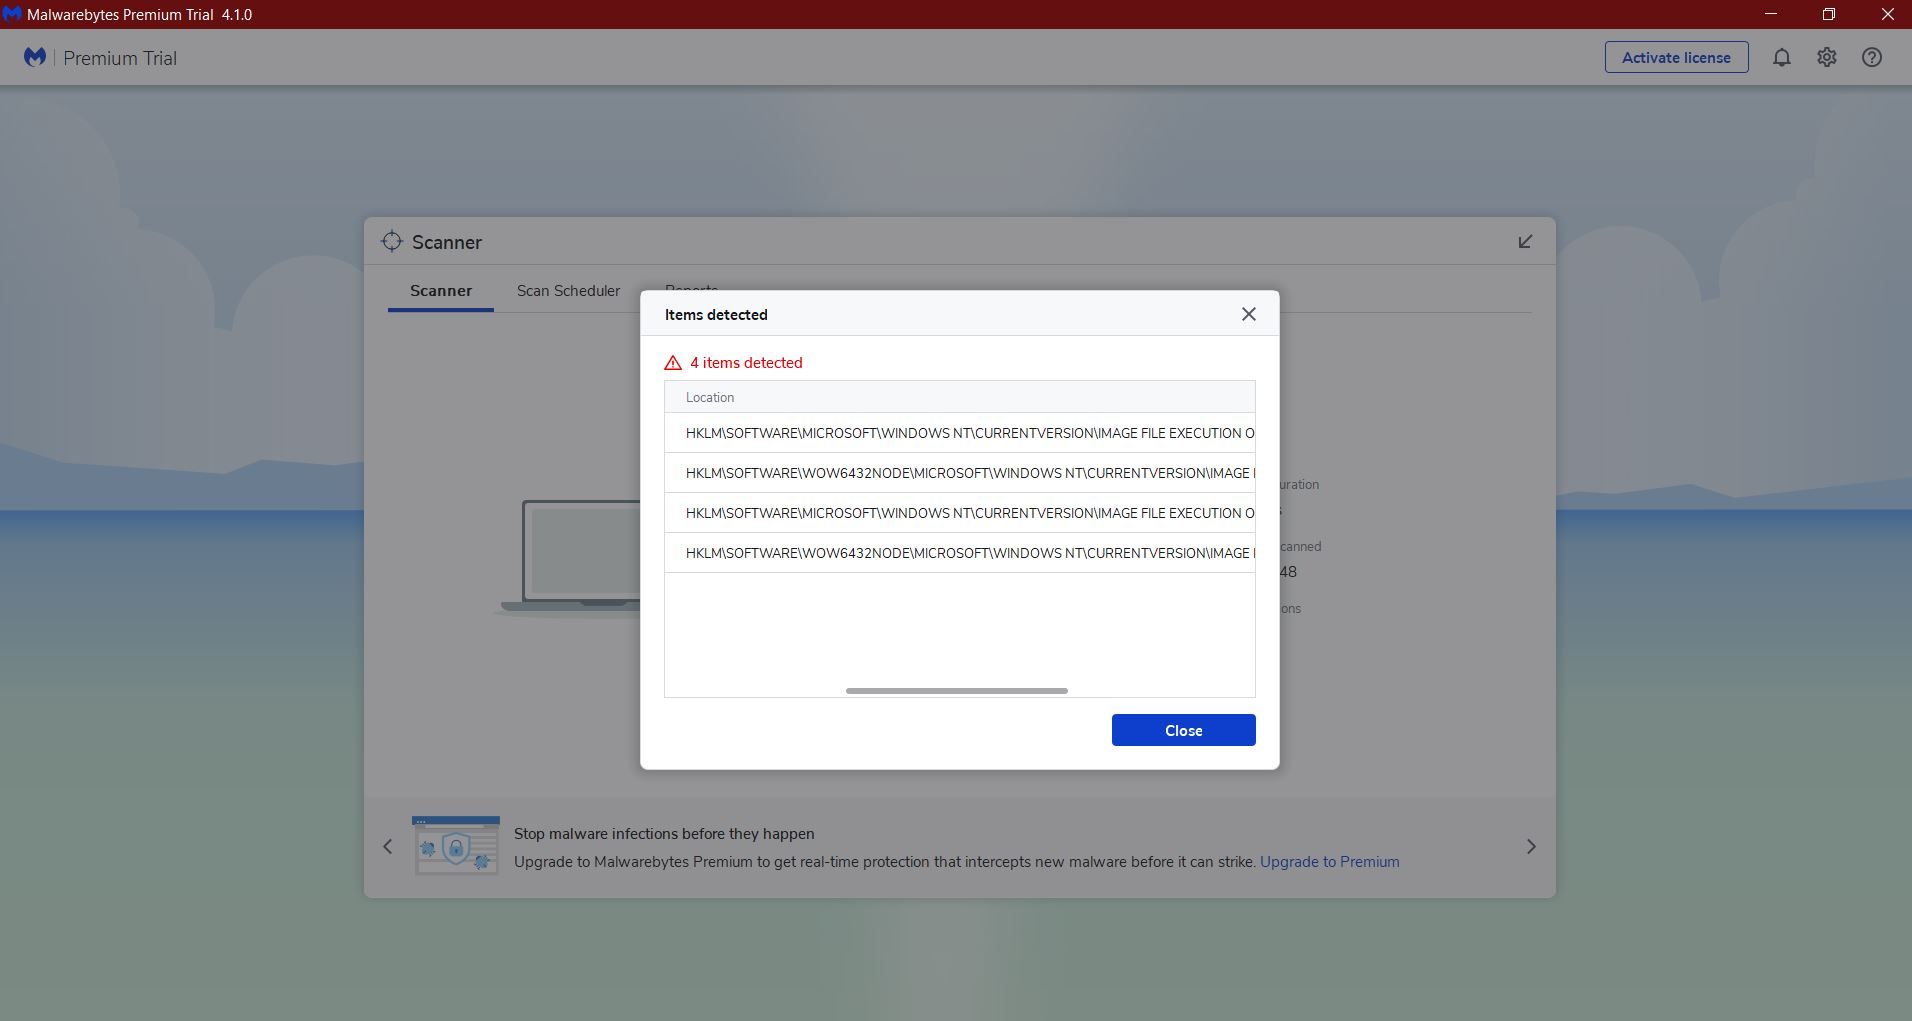The width and height of the screenshot is (1912, 1021).
Task: Close the Items detected dialog with X
Action: point(1249,314)
